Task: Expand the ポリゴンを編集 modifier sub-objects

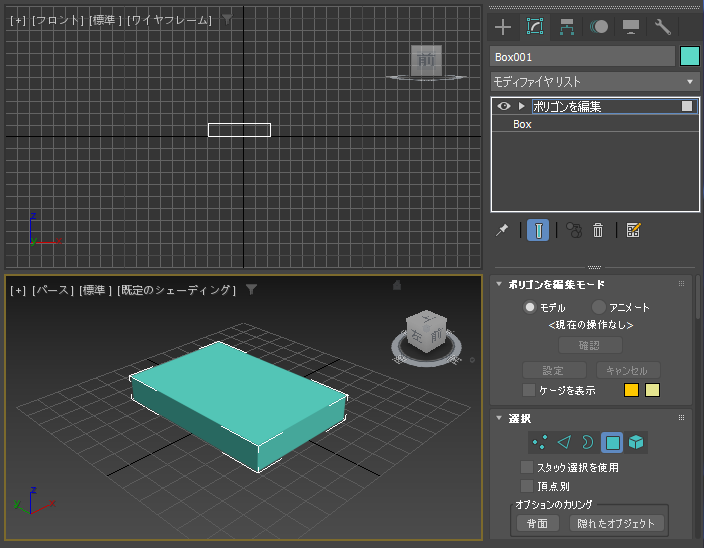Action: pyautogui.click(x=521, y=106)
